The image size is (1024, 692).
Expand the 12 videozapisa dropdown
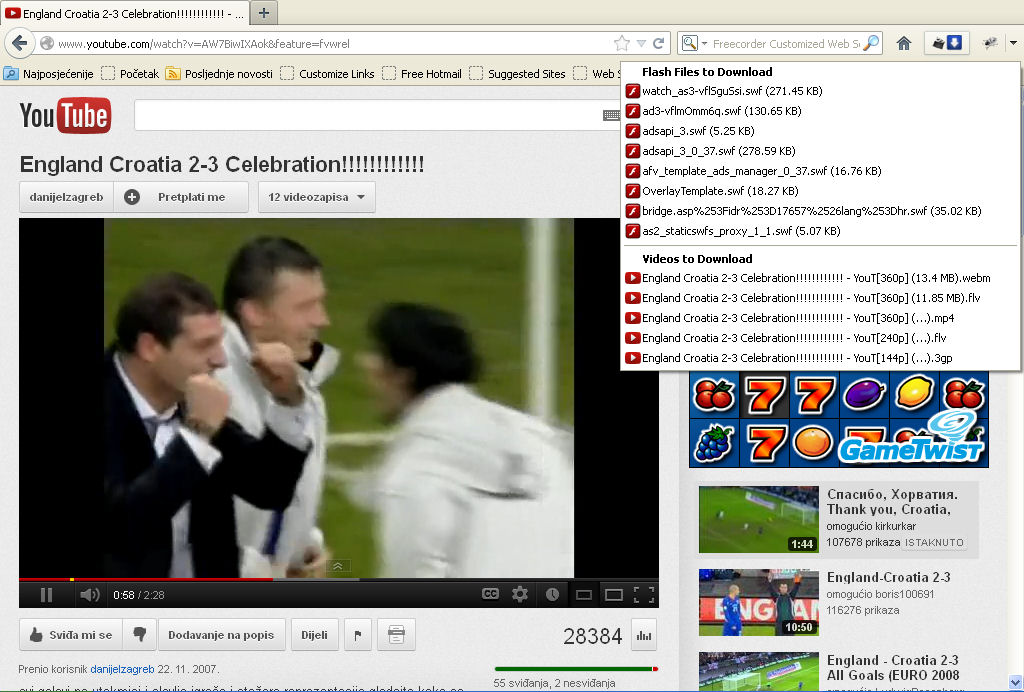(x=317, y=197)
